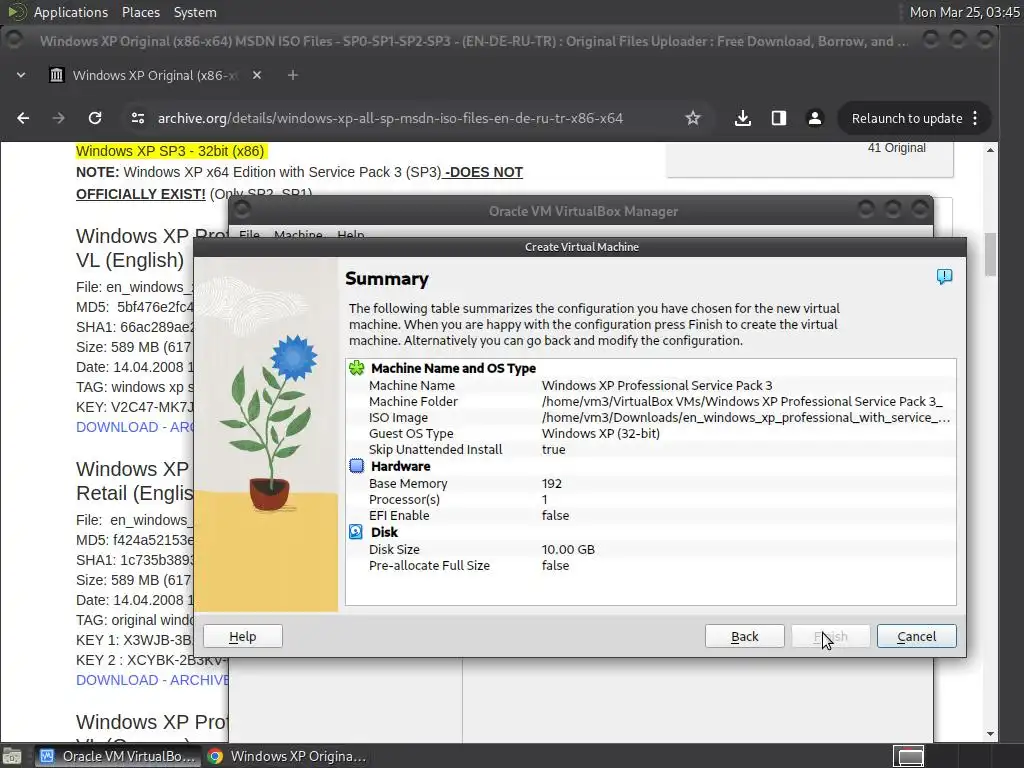Image resolution: width=1024 pixels, height=768 pixels.
Task: Open the Chrome profile icon
Action: (815, 118)
